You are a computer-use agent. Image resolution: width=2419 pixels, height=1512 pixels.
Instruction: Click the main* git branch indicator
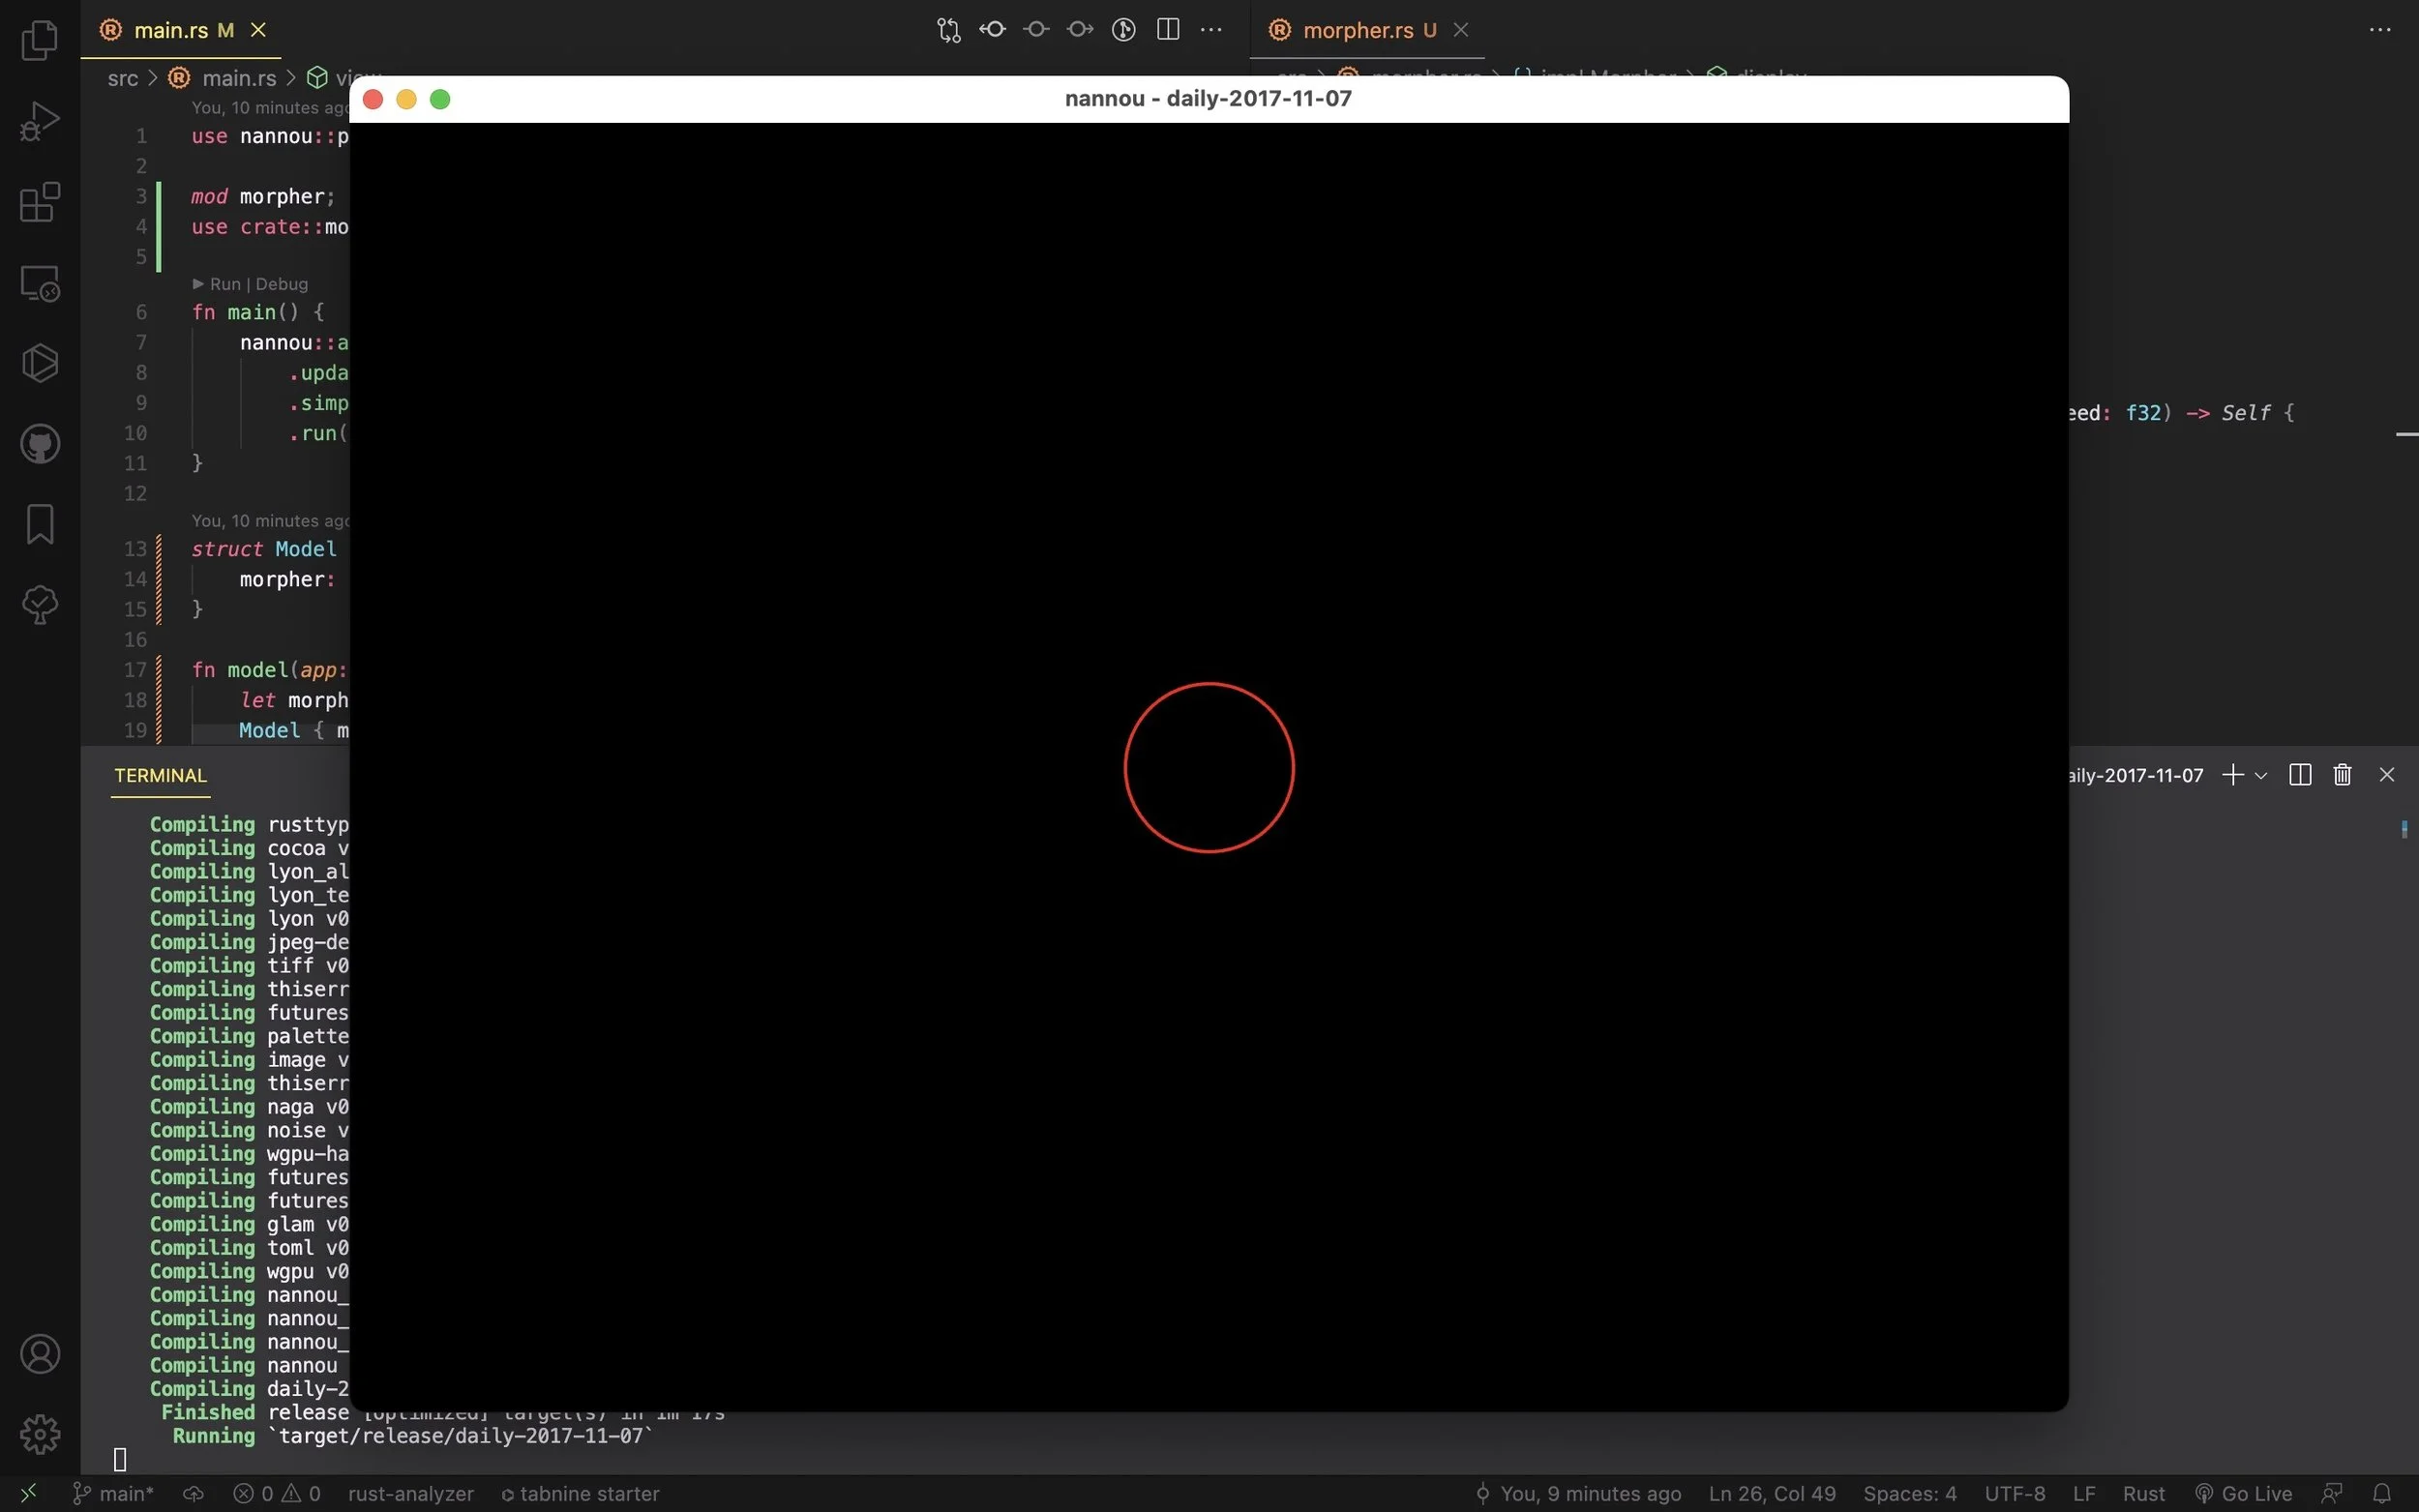(x=114, y=1493)
